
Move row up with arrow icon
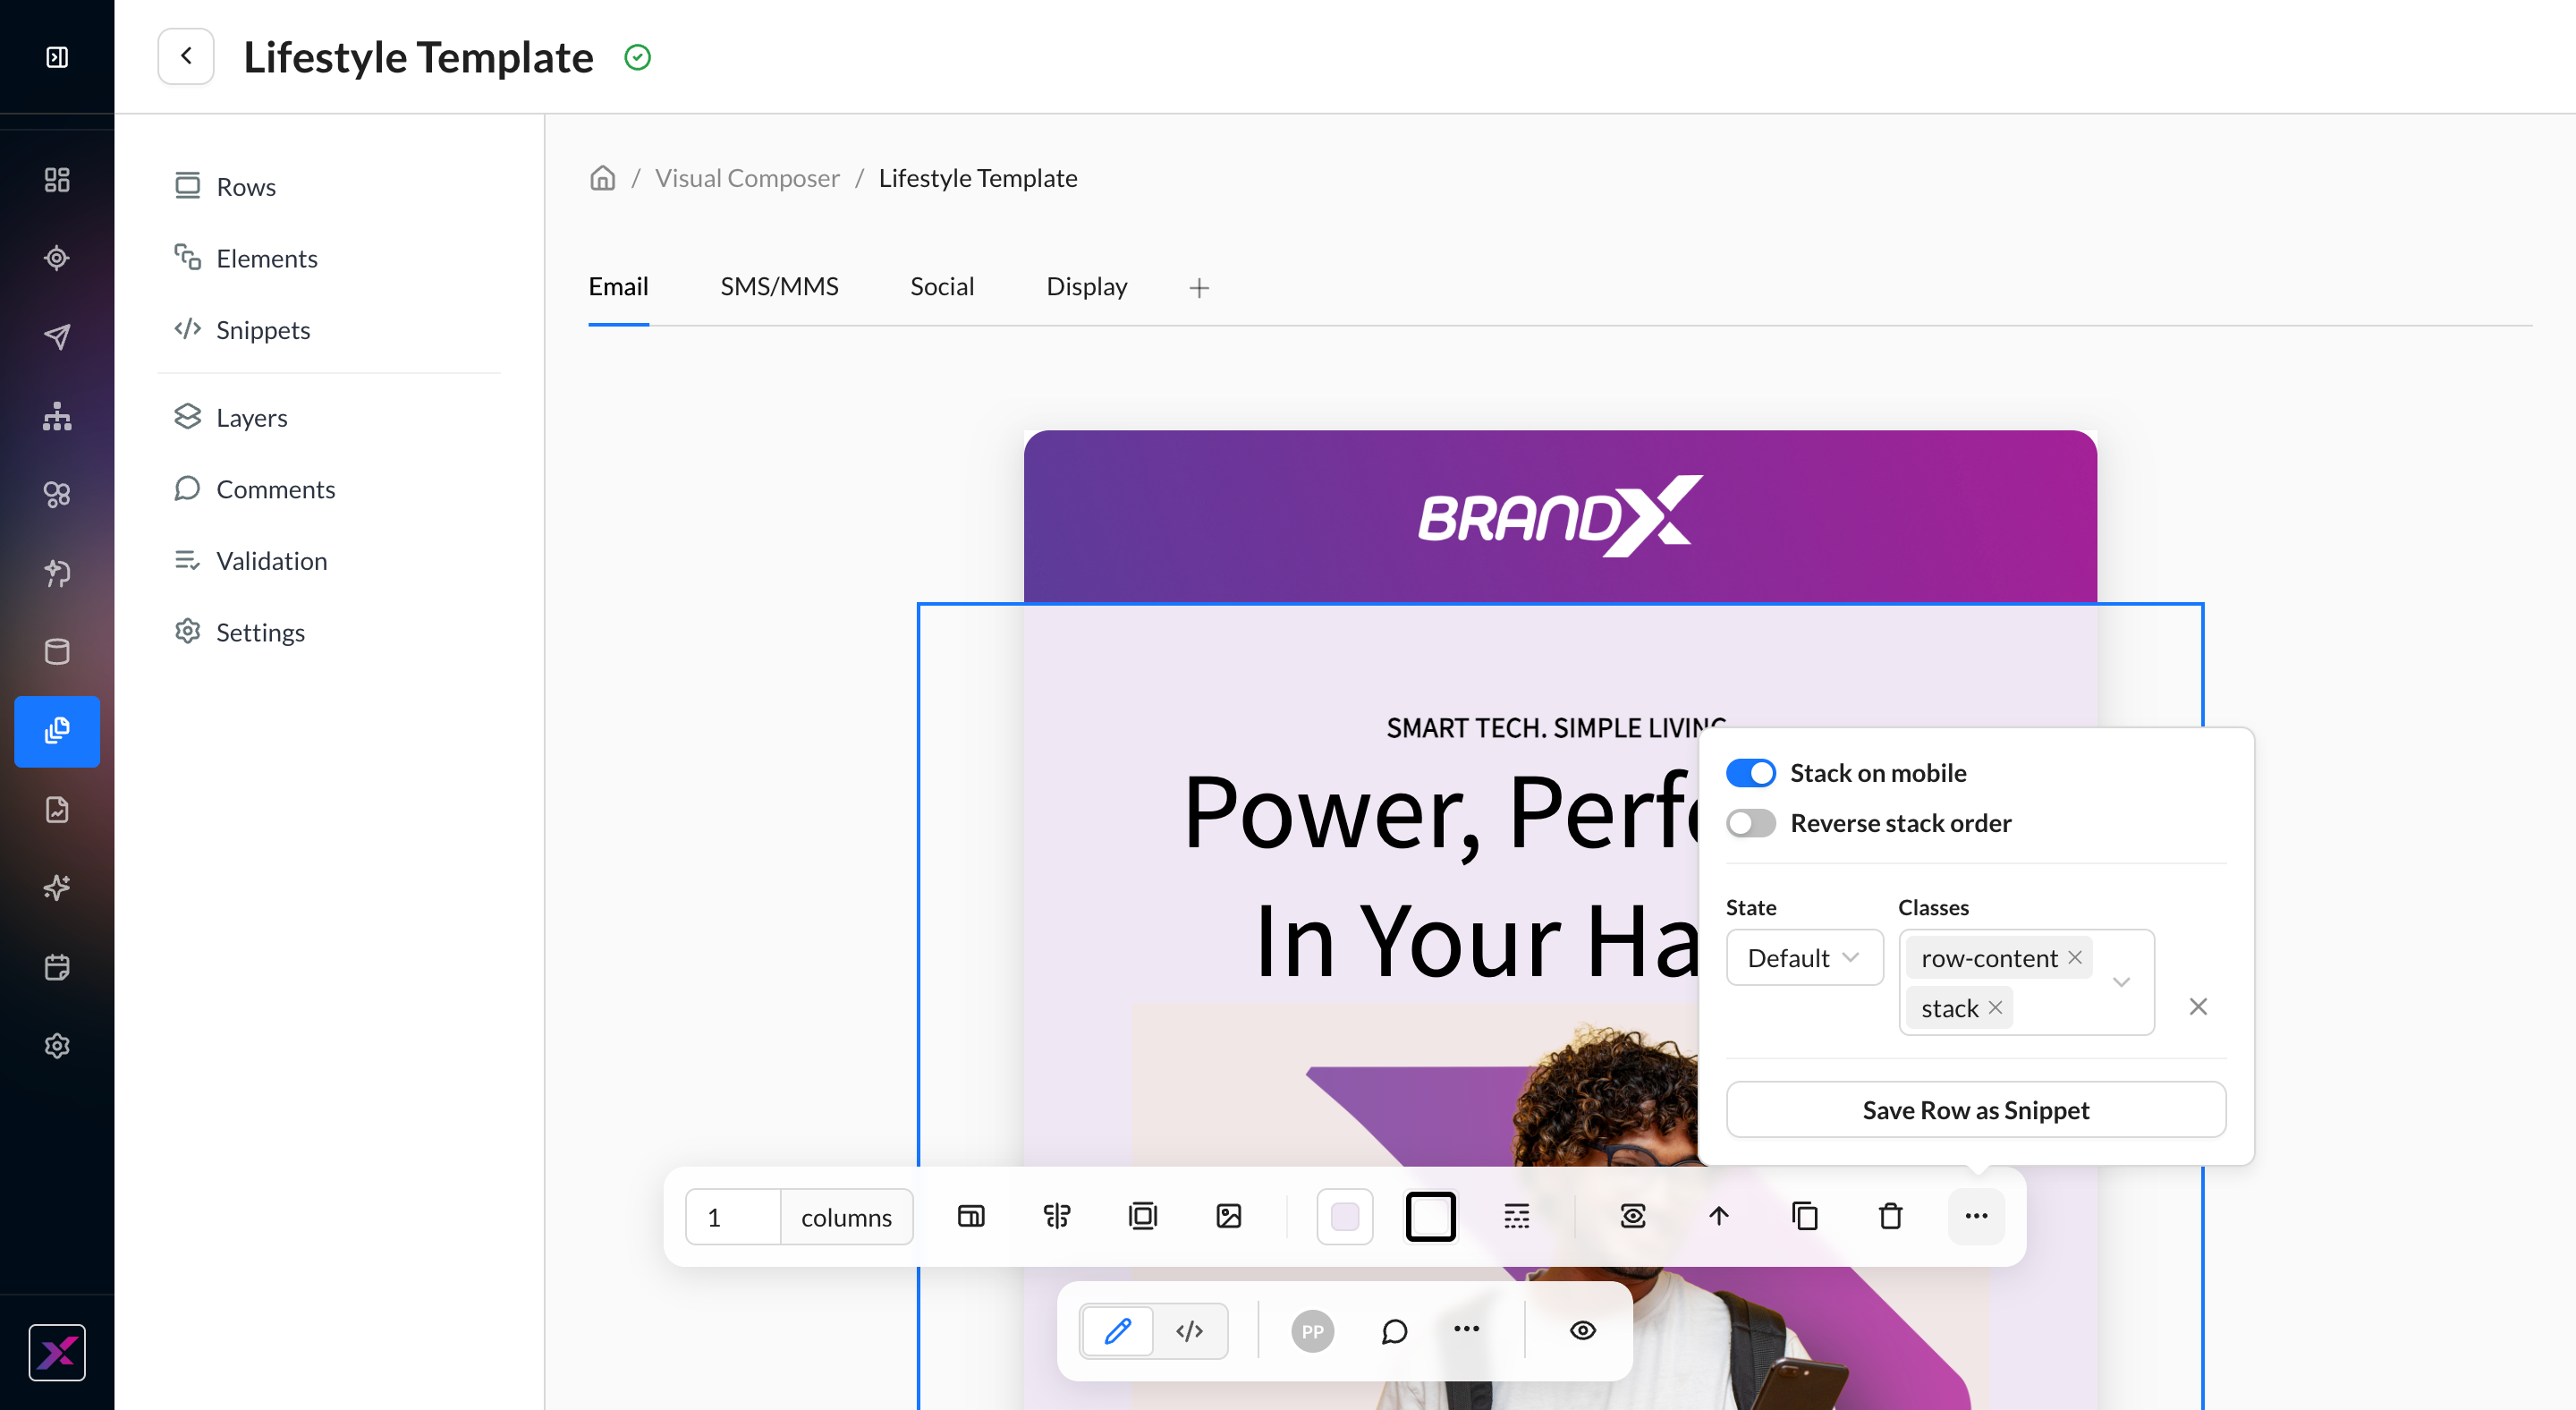[1719, 1216]
